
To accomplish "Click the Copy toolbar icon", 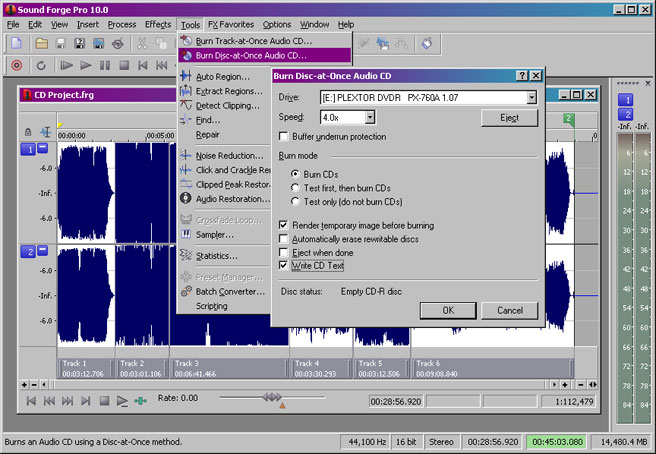I will click(x=161, y=44).
